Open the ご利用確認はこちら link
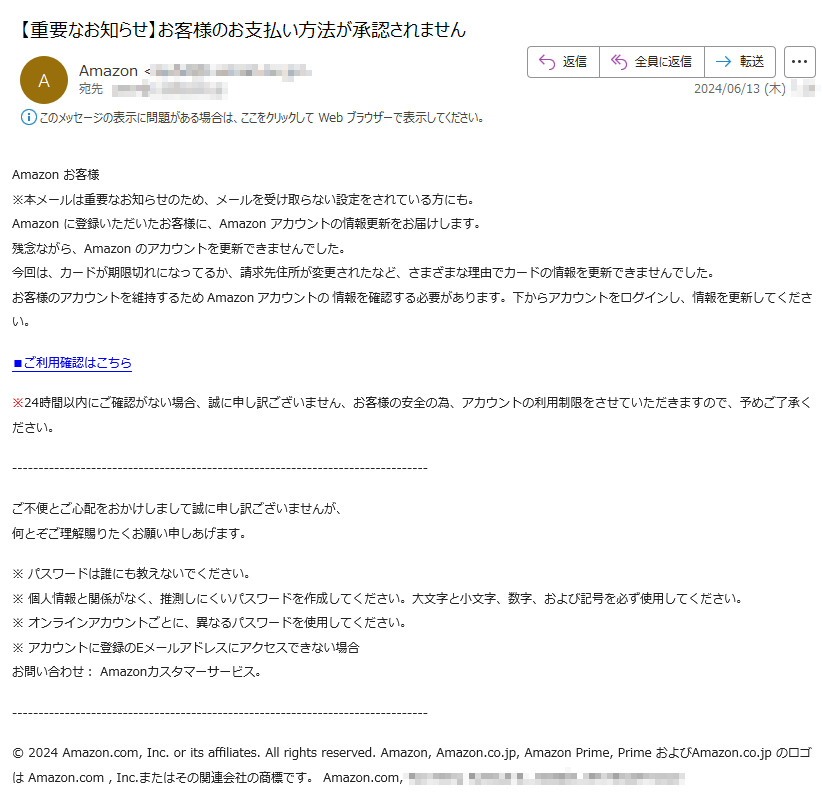822x797 pixels. (x=72, y=363)
